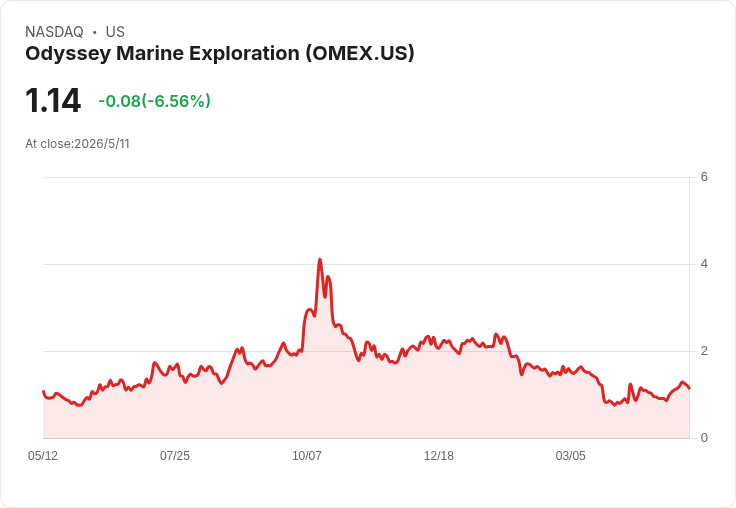
Task: Click the At close:2026/5/11 date text
Action: coord(77,144)
